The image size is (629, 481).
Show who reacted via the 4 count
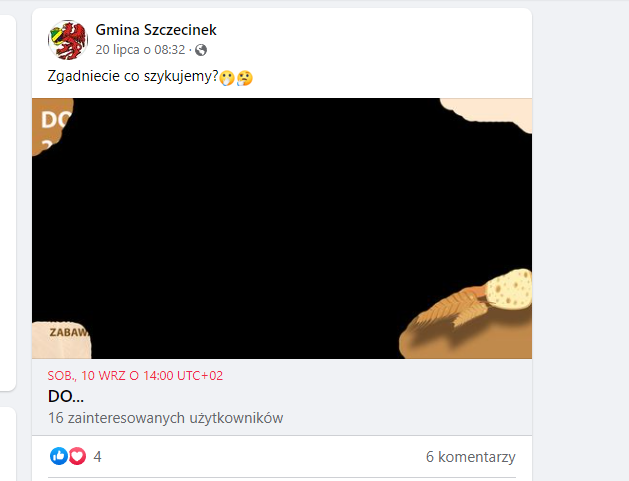click(97, 457)
